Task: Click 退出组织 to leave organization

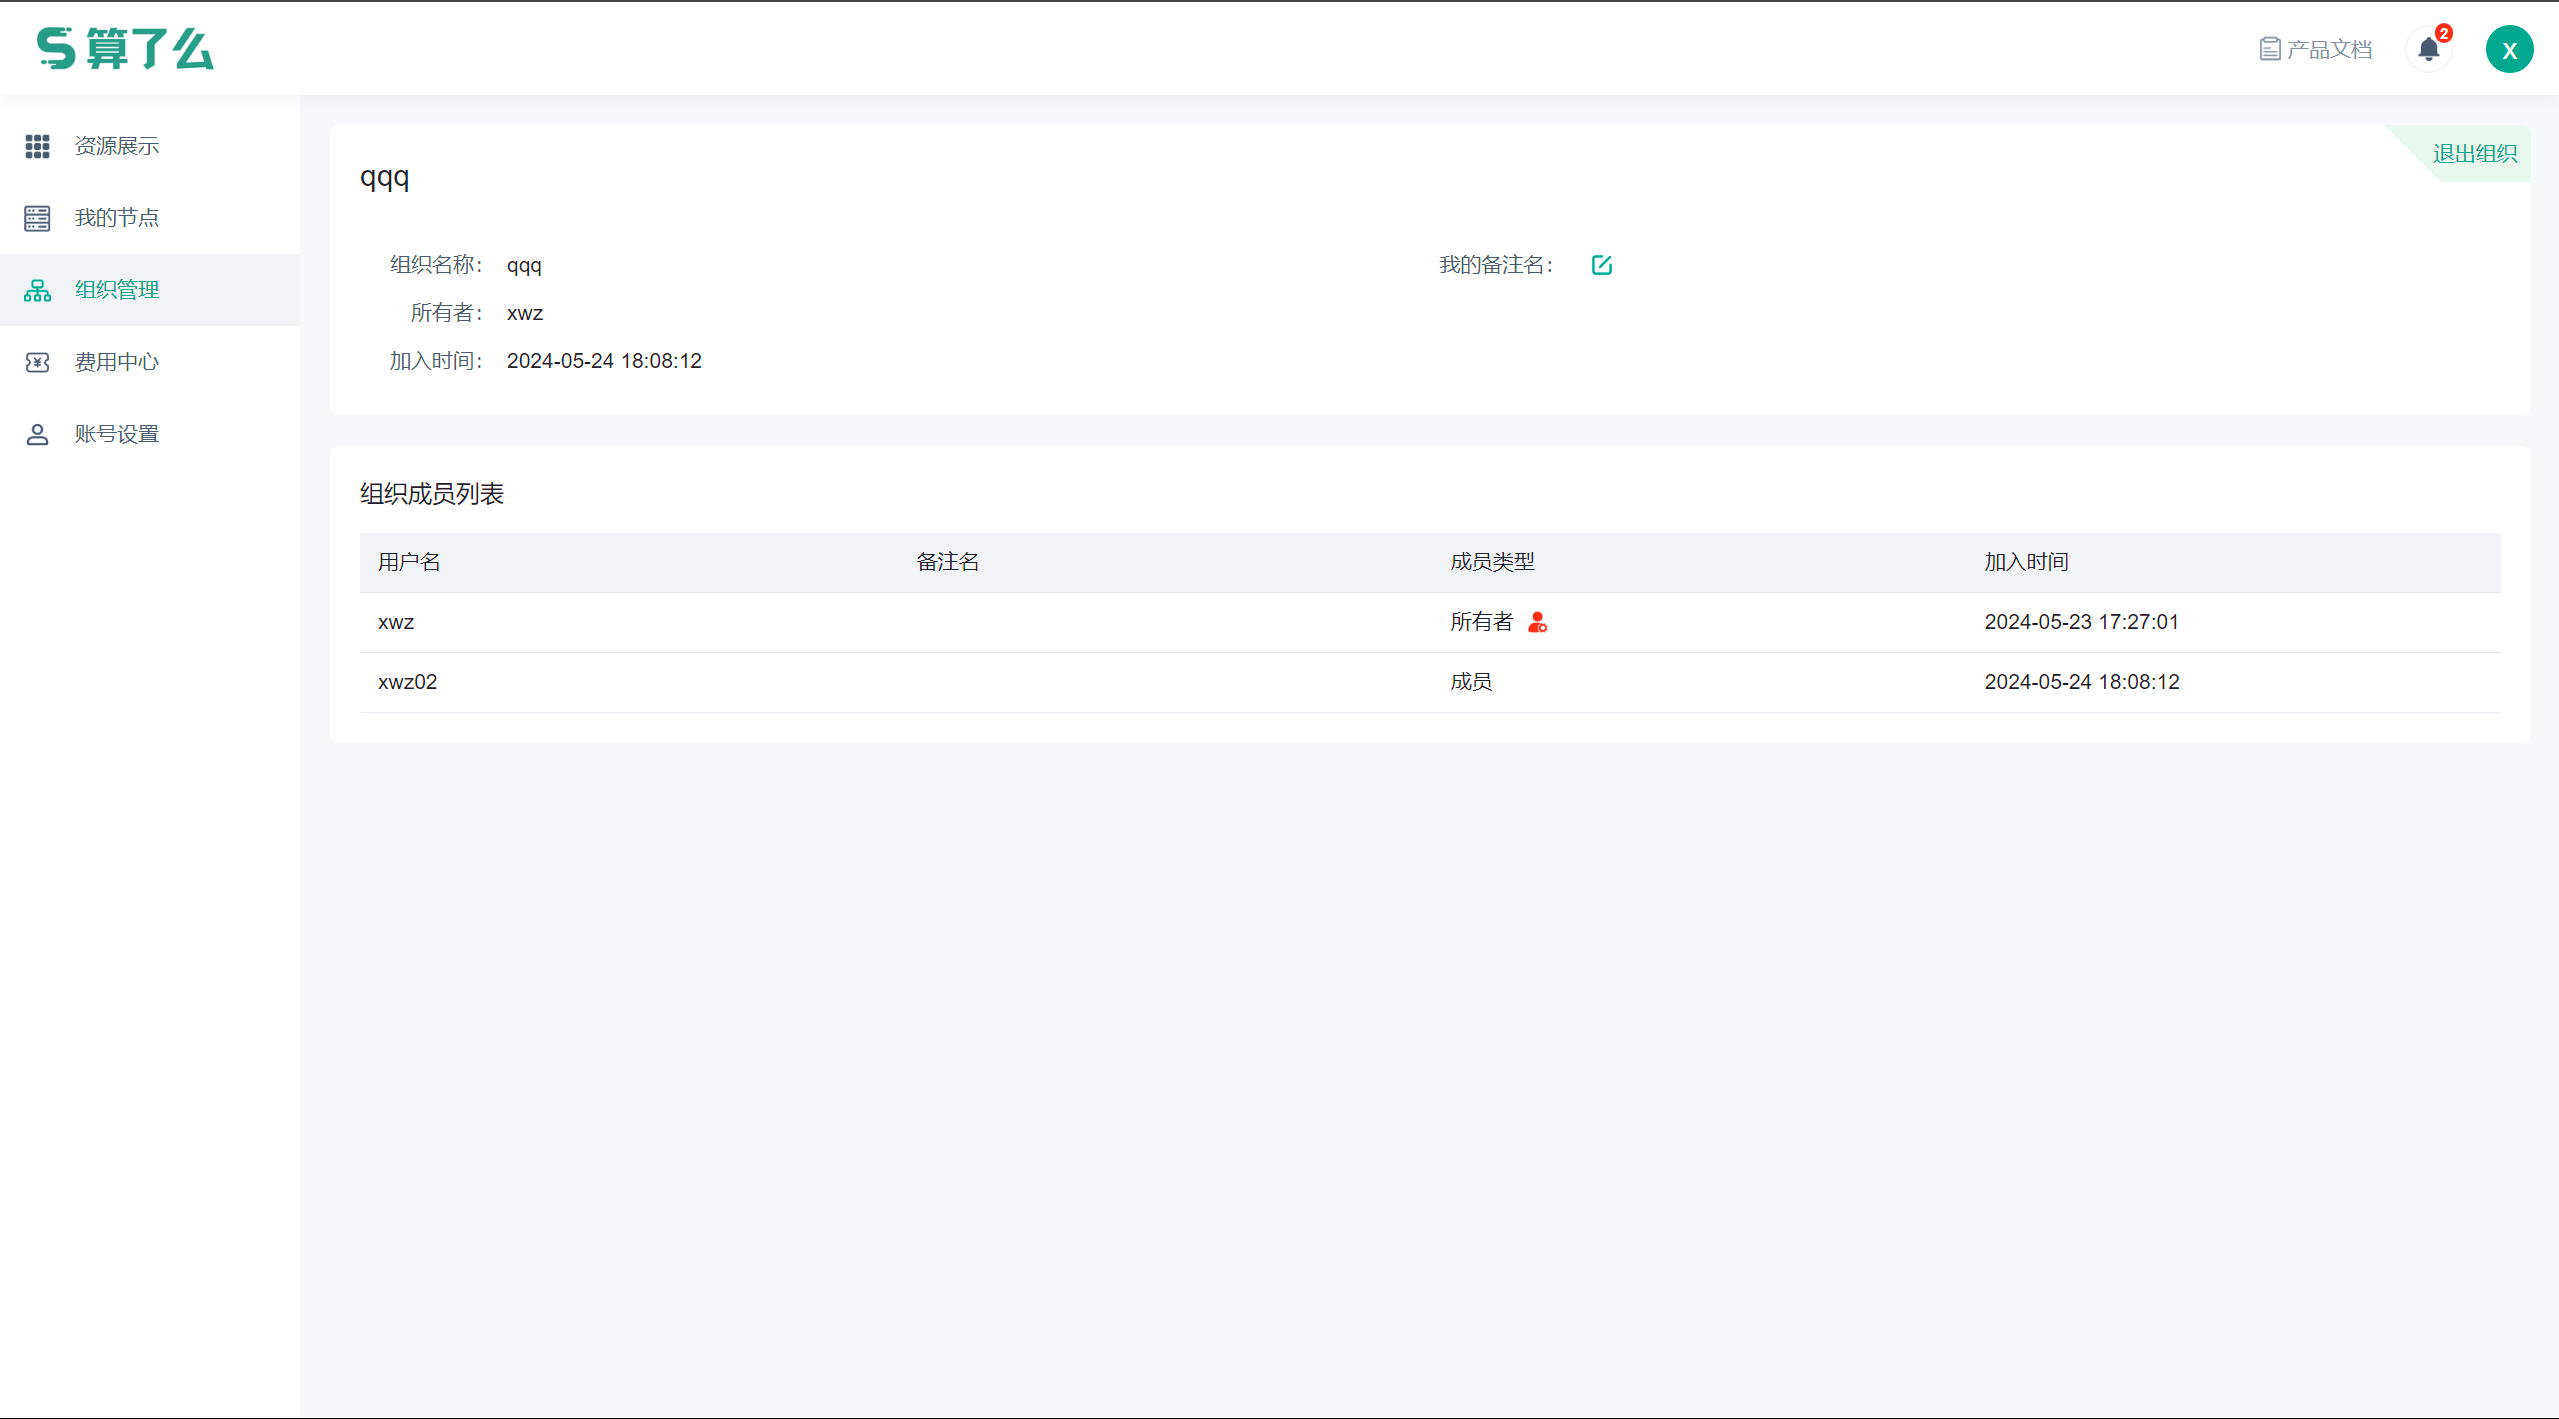Action: (x=2474, y=154)
